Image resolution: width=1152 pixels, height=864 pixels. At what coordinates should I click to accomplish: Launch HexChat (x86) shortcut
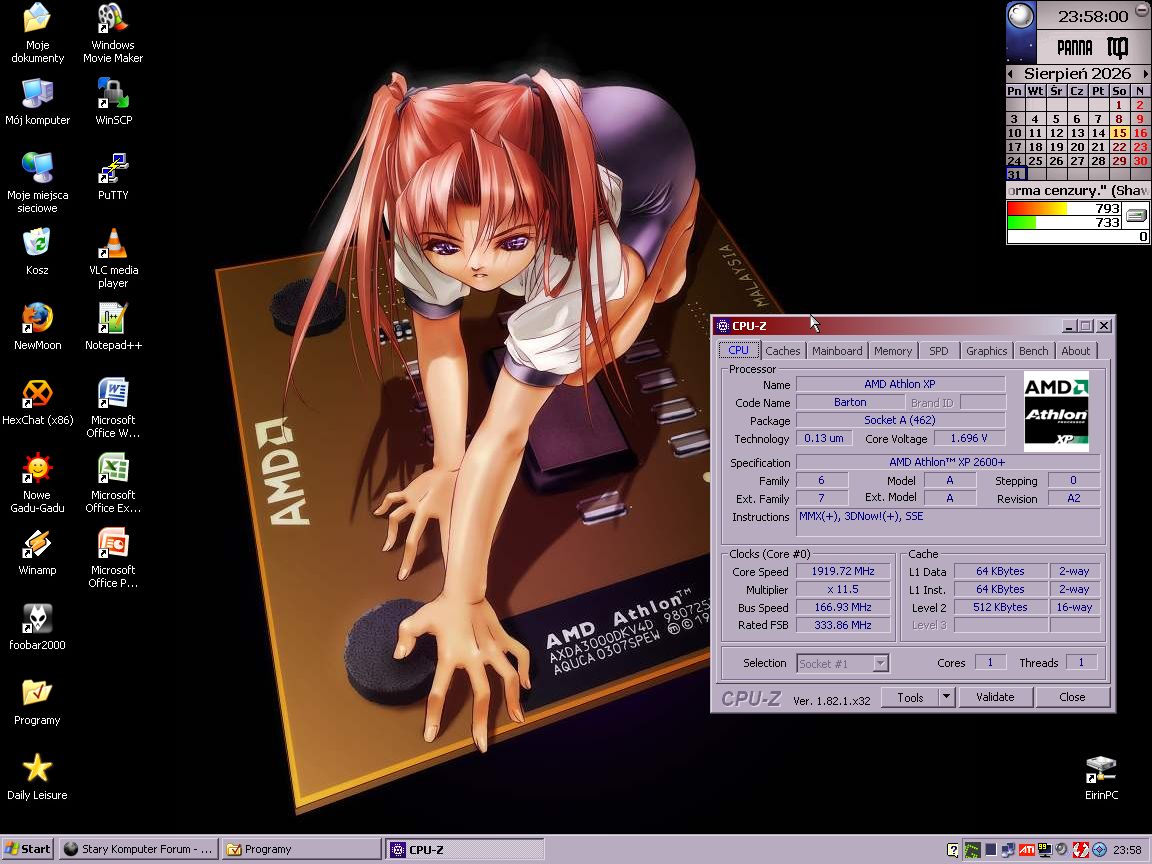coord(37,402)
